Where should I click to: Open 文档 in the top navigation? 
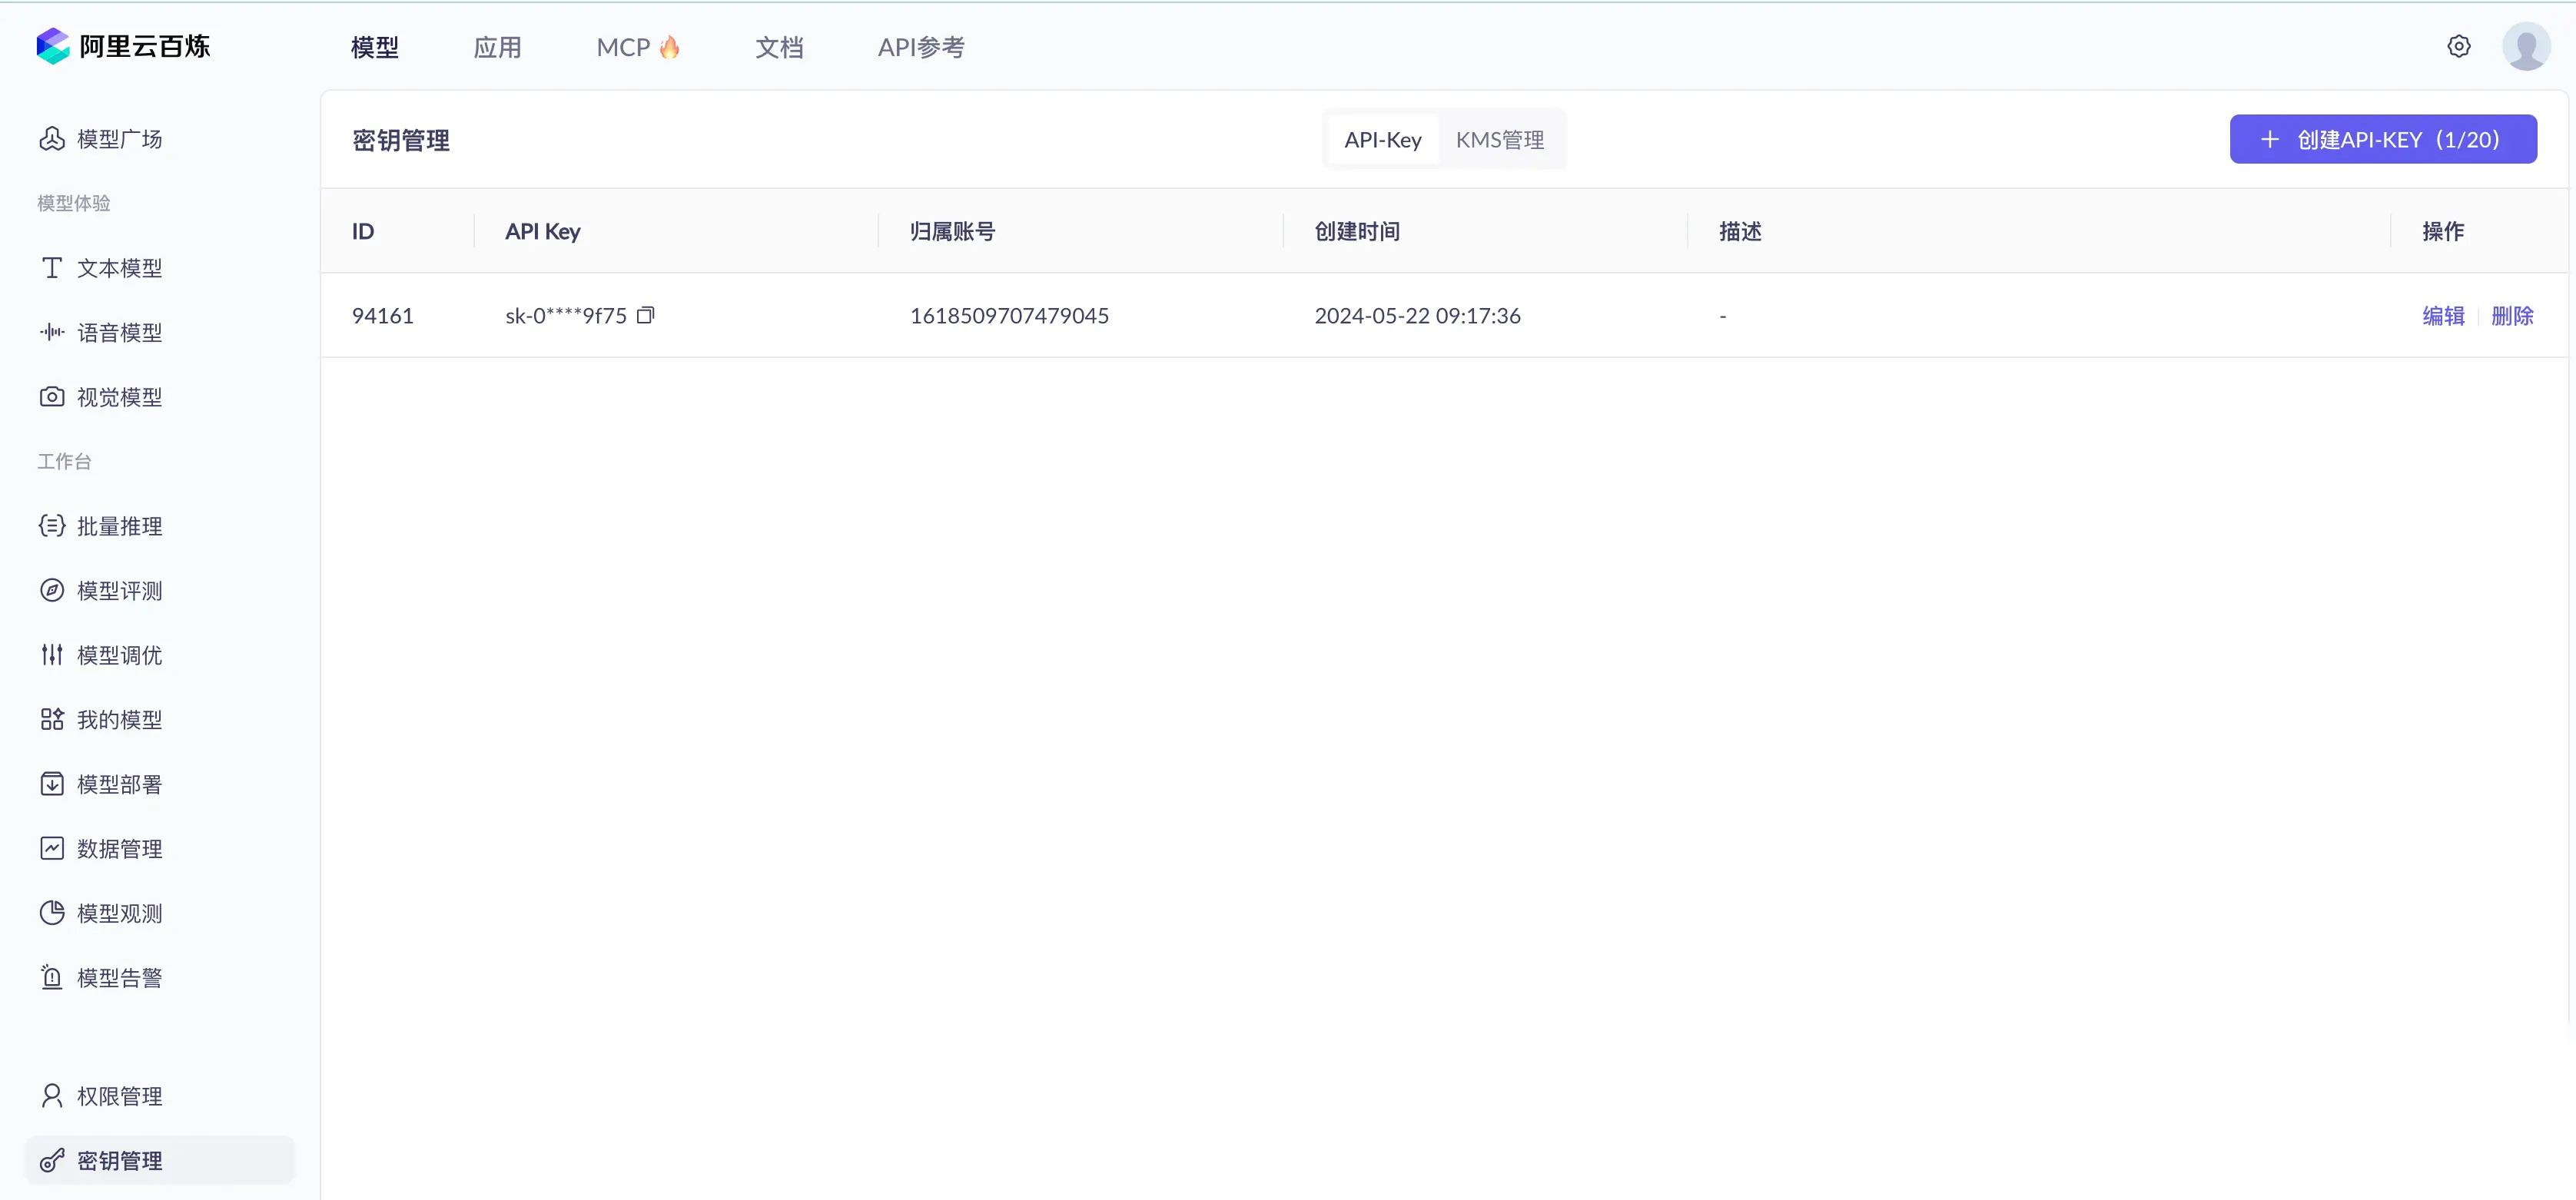[x=779, y=47]
